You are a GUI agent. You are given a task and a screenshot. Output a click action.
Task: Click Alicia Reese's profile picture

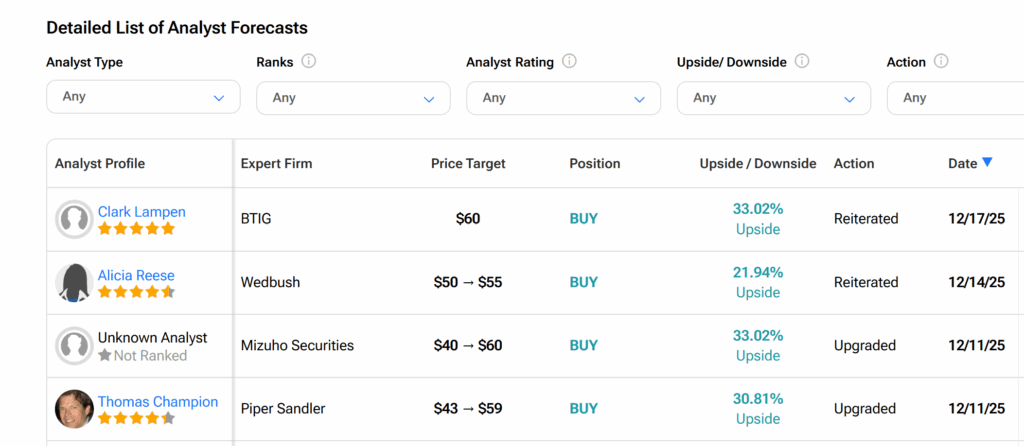point(74,283)
